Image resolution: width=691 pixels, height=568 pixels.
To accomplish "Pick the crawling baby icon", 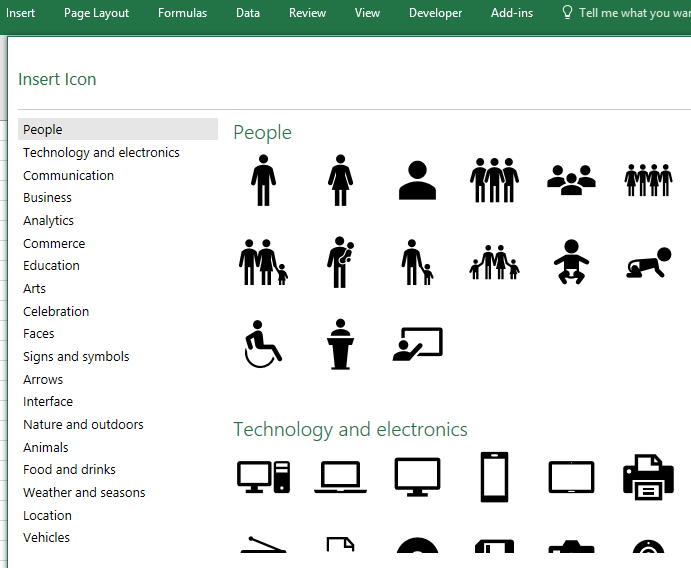I will click(x=648, y=262).
